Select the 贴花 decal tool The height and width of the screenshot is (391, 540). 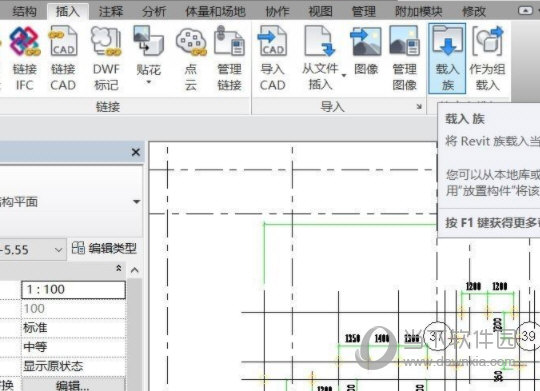click(x=149, y=52)
